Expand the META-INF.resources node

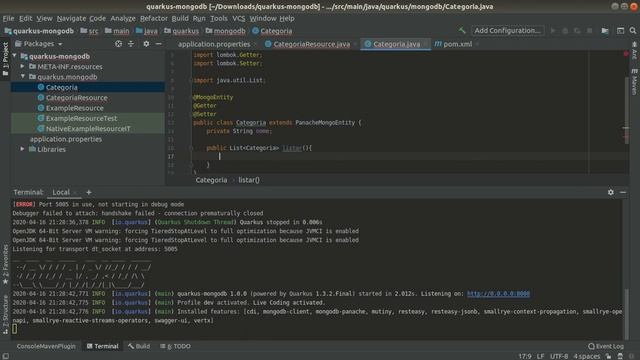point(22,66)
